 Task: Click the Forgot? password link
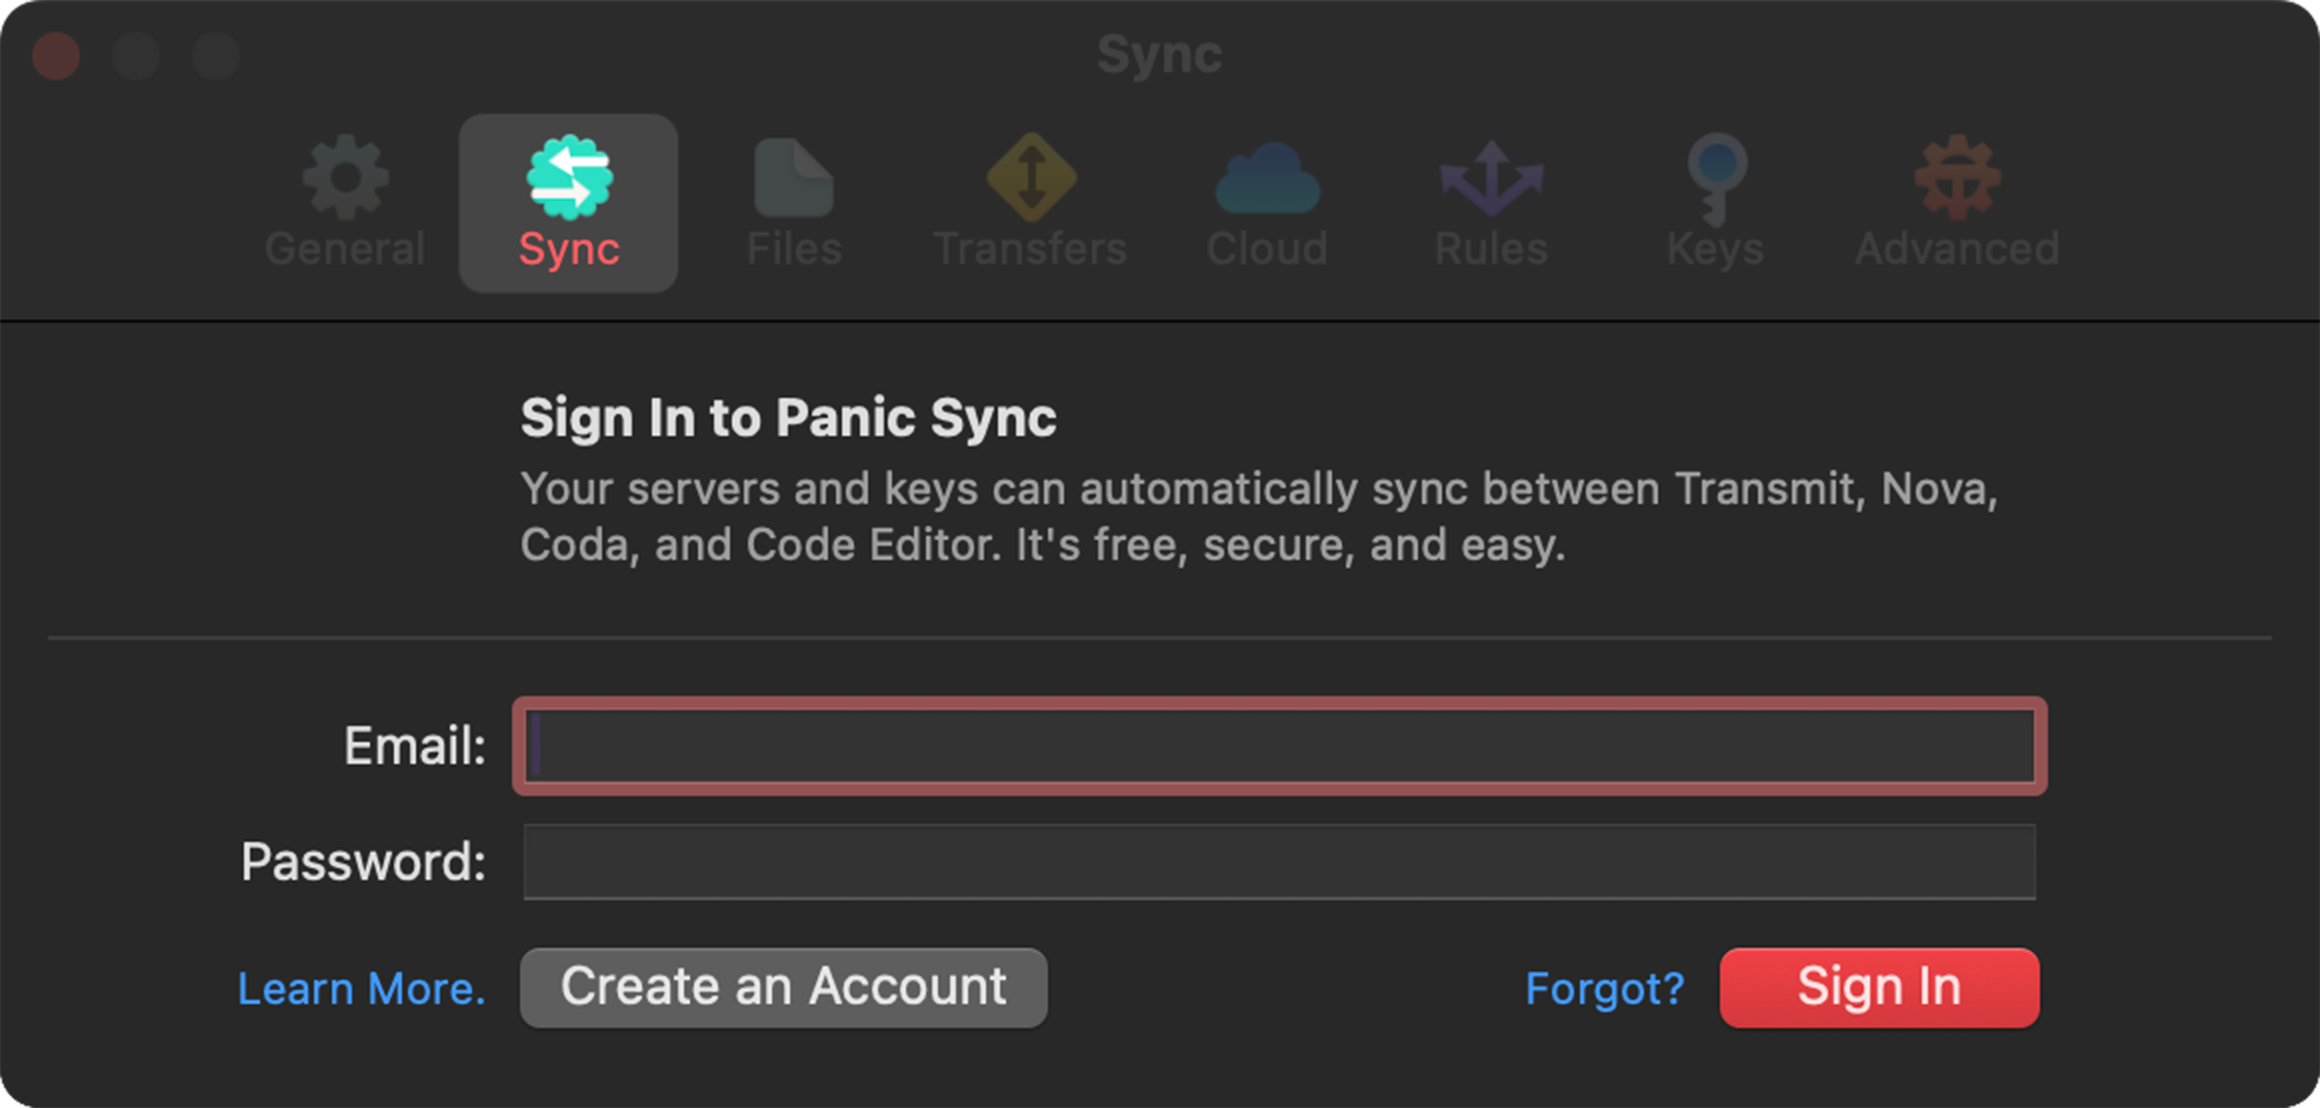[1603, 989]
